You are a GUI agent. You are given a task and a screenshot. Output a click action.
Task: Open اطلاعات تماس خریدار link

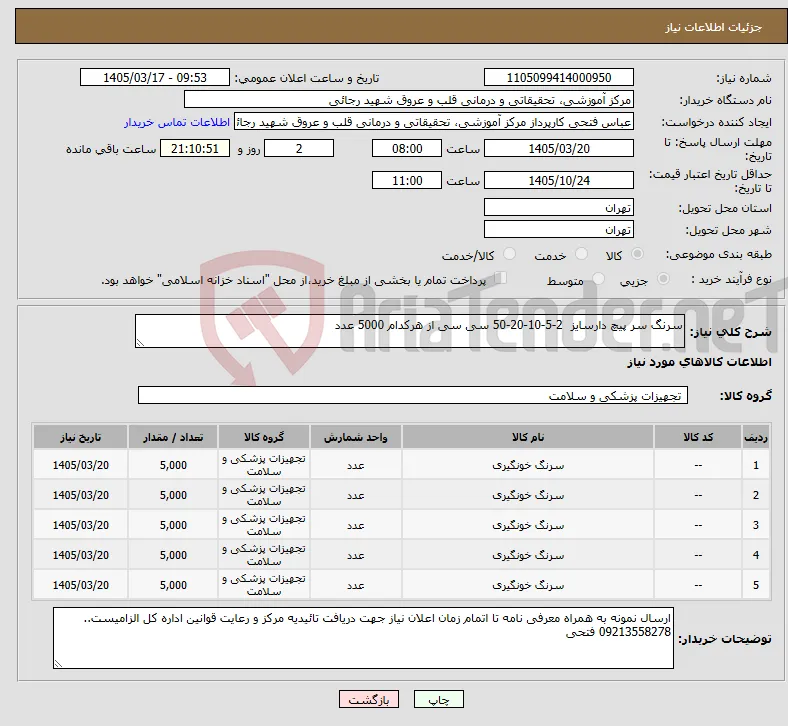click(x=177, y=122)
